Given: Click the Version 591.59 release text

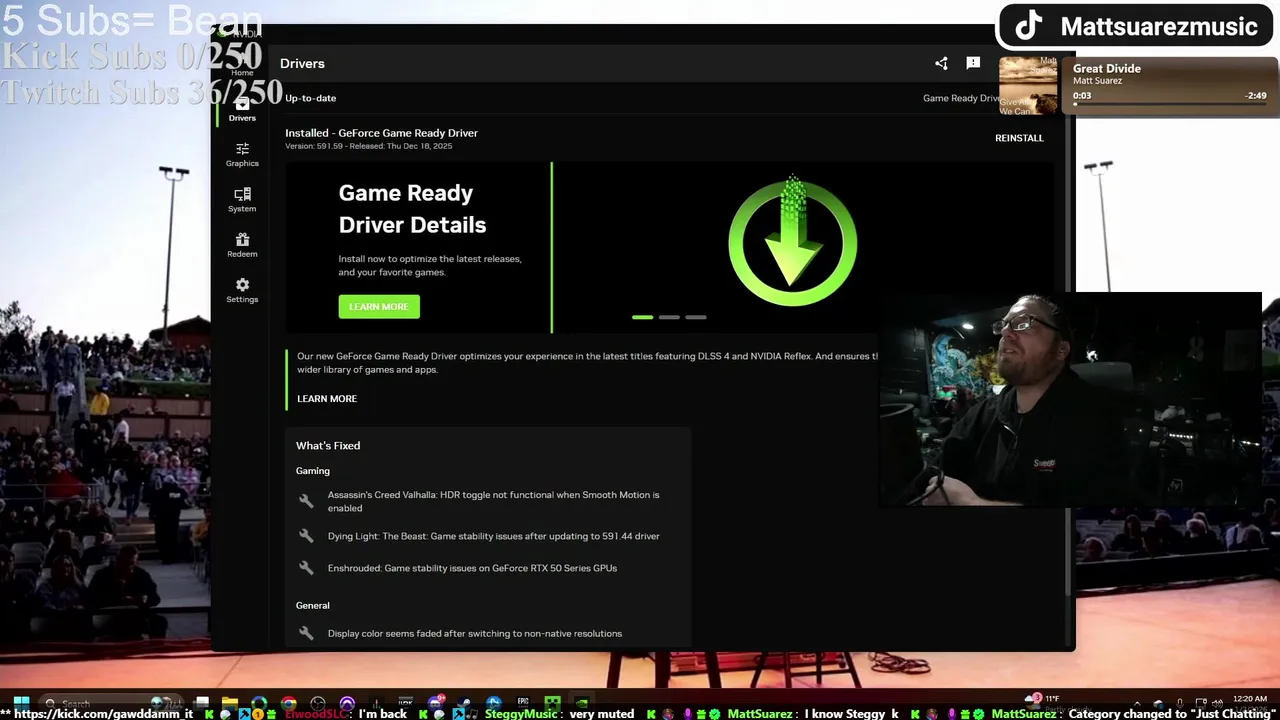Looking at the screenshot, I should [368, 146].
